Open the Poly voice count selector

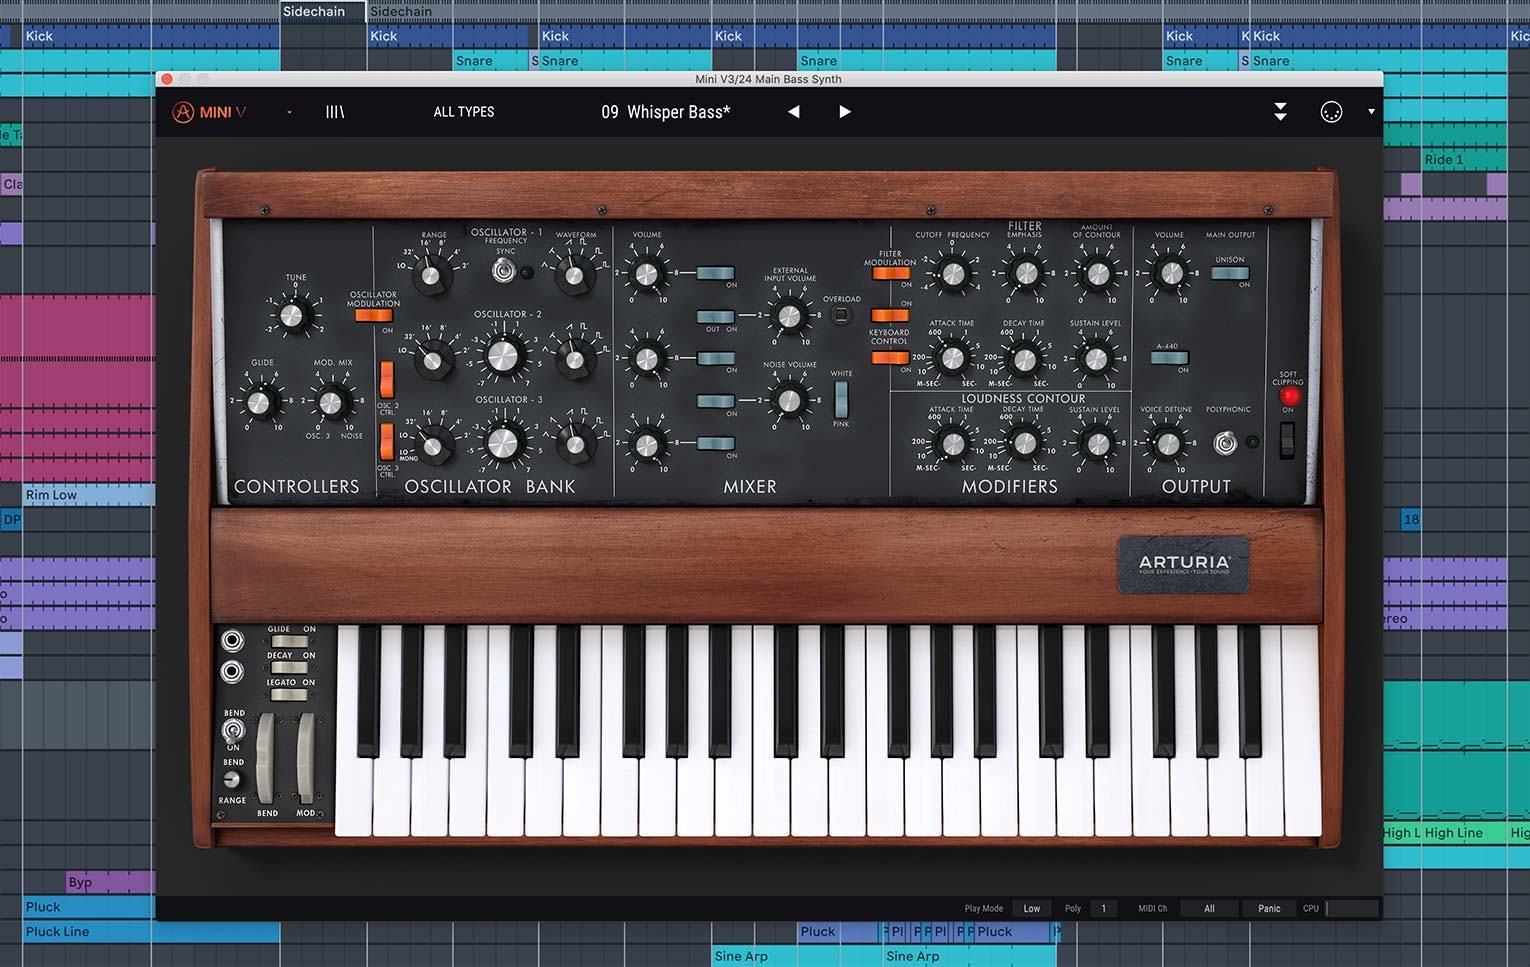1104,908
